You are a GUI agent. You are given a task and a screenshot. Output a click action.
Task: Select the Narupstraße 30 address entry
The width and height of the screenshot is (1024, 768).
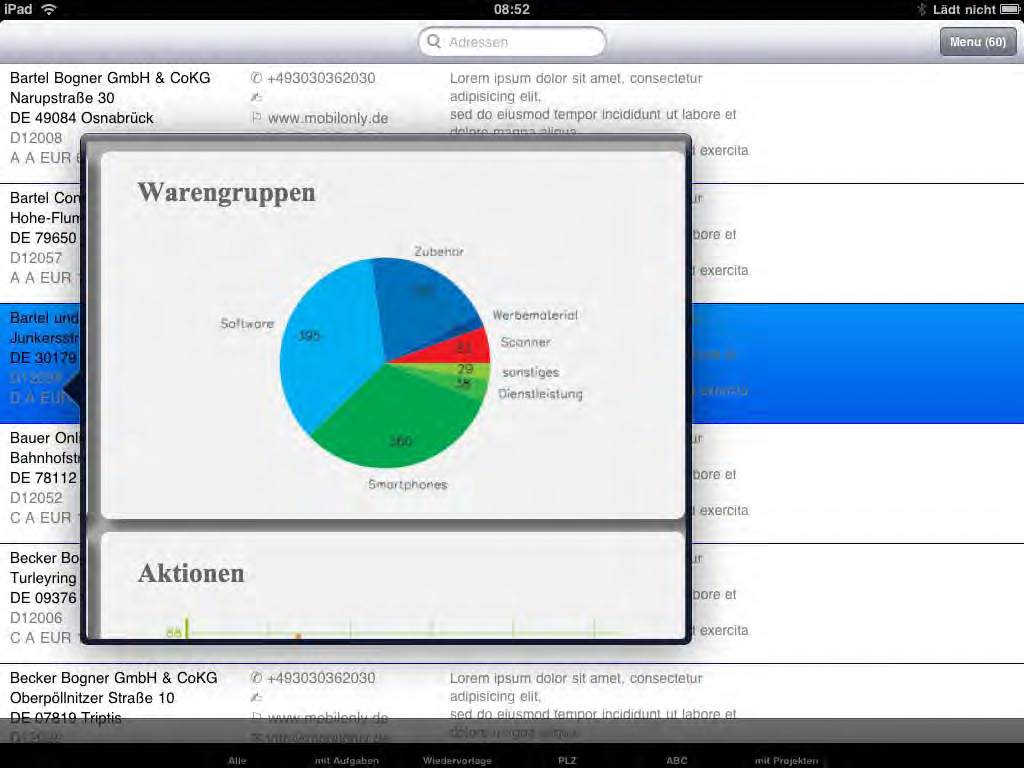62,98
